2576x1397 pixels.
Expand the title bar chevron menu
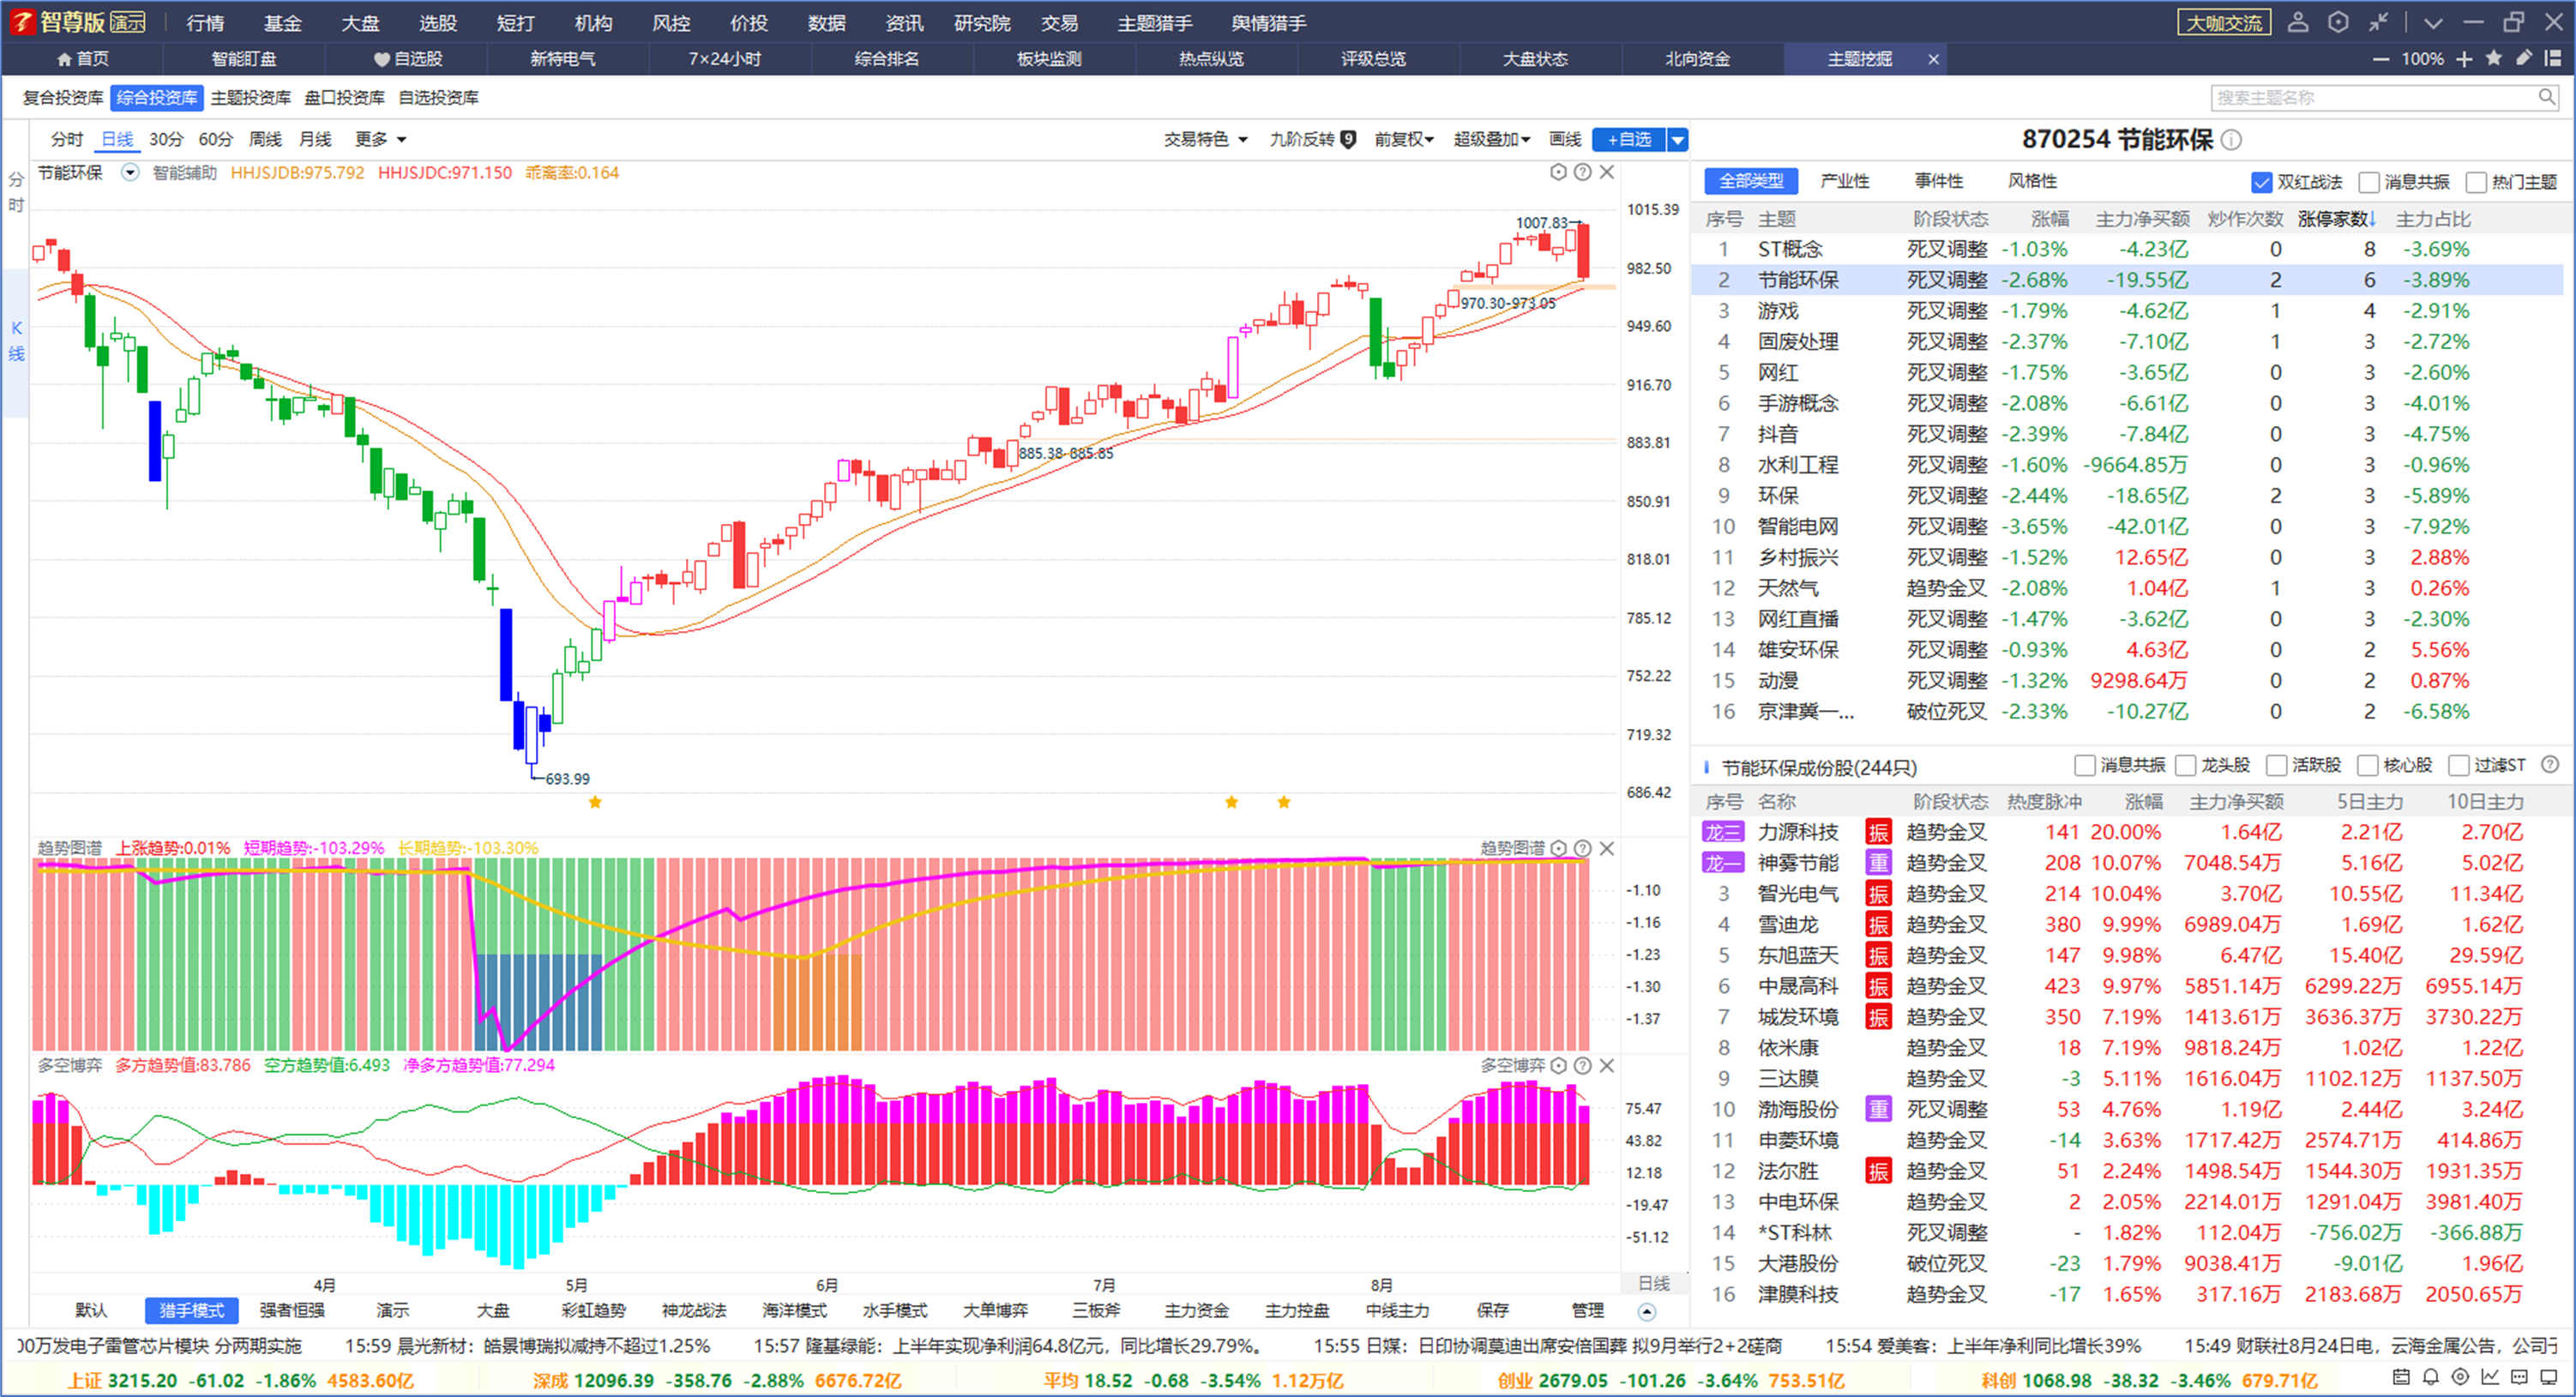[x=2434, y=22]
